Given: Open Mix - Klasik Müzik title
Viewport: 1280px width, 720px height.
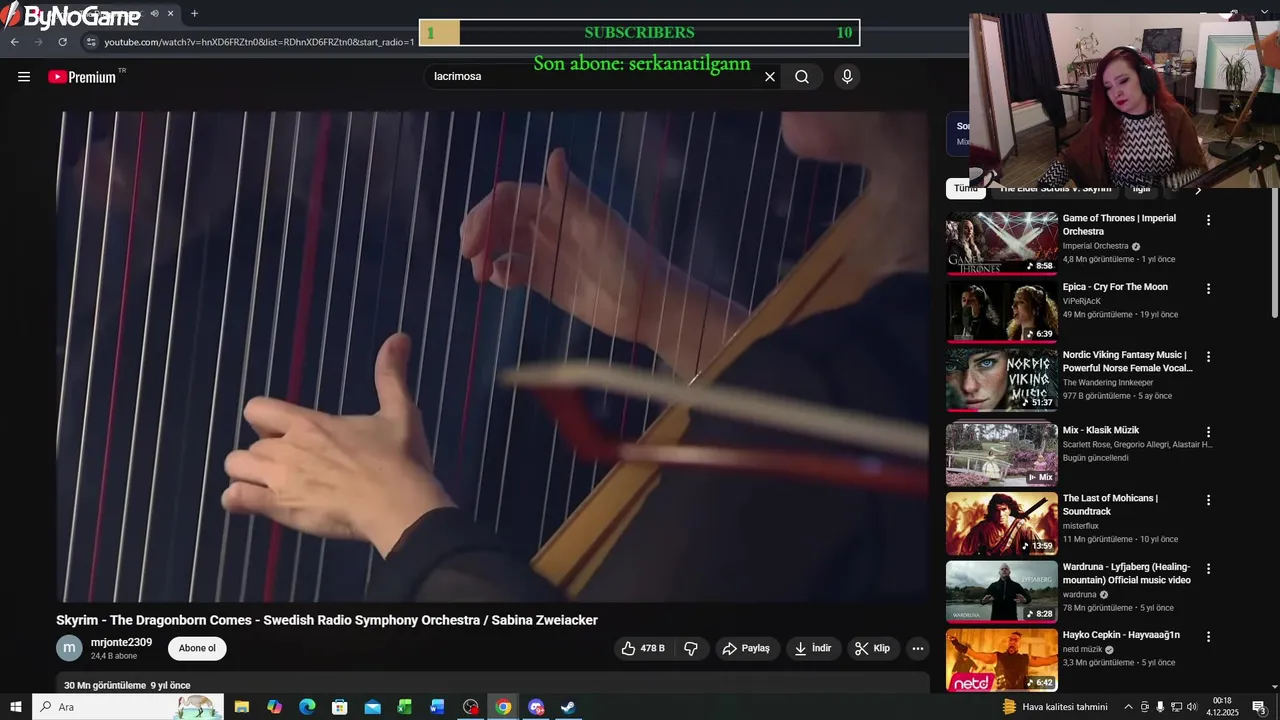Looking at the screenshot, I should 1101,430.
